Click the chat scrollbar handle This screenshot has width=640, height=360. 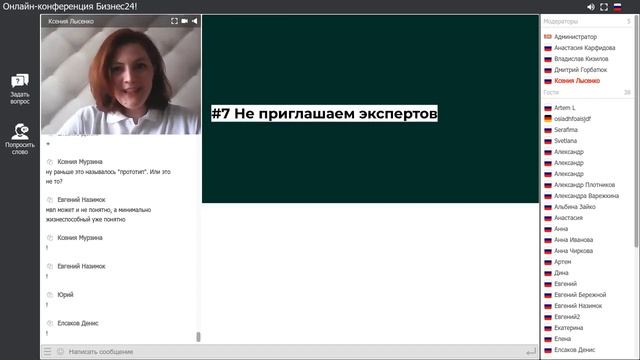pyautogui.click(x=198, y=337)
